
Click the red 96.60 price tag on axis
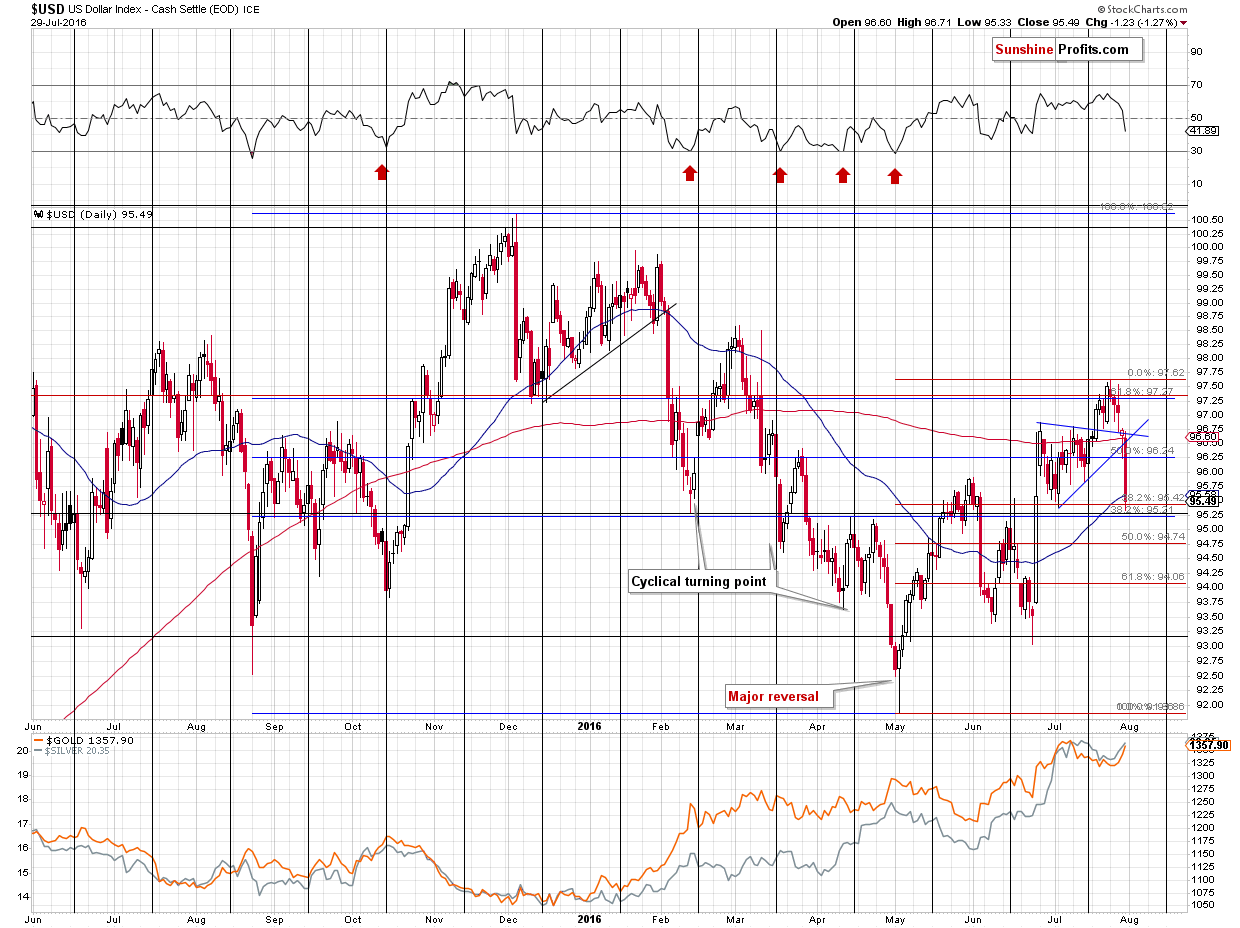tap(1202, 437)
